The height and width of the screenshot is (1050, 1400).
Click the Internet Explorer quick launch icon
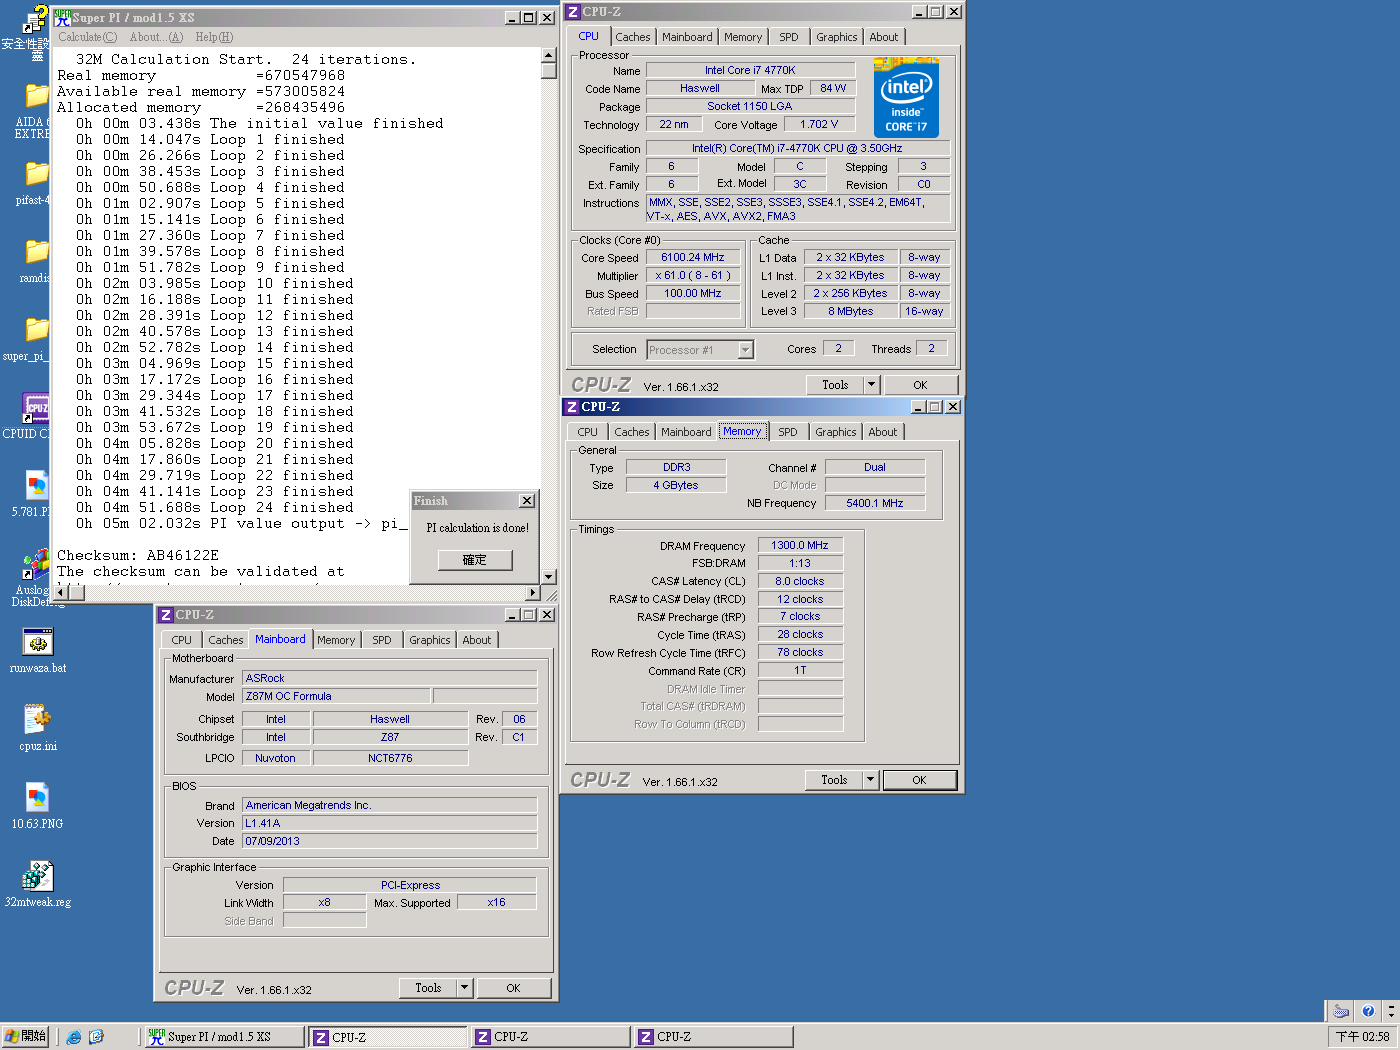pos(74,1037)
